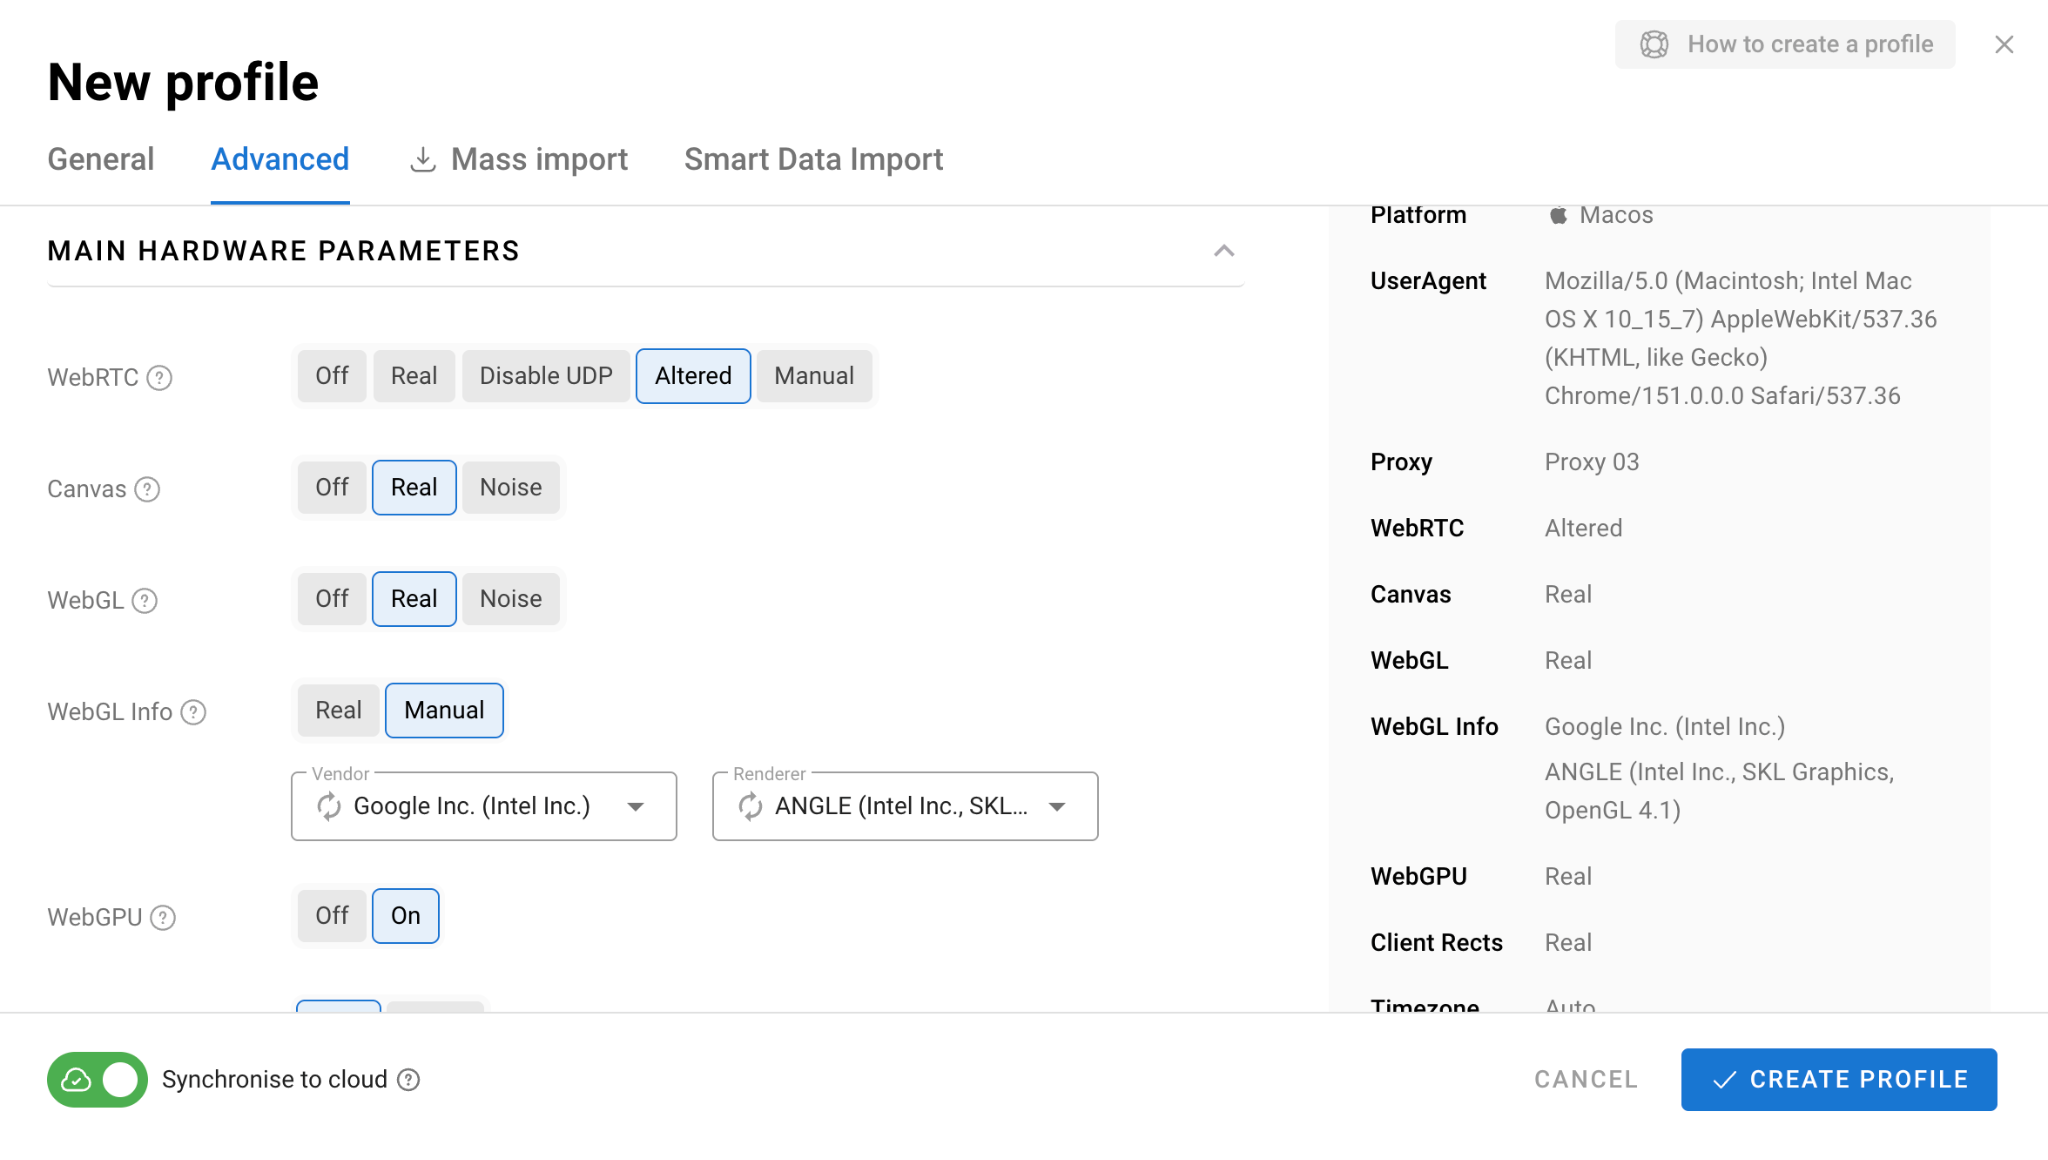Click the UserAgent string in summary

pyautogui.click(x=1741, y=338)
